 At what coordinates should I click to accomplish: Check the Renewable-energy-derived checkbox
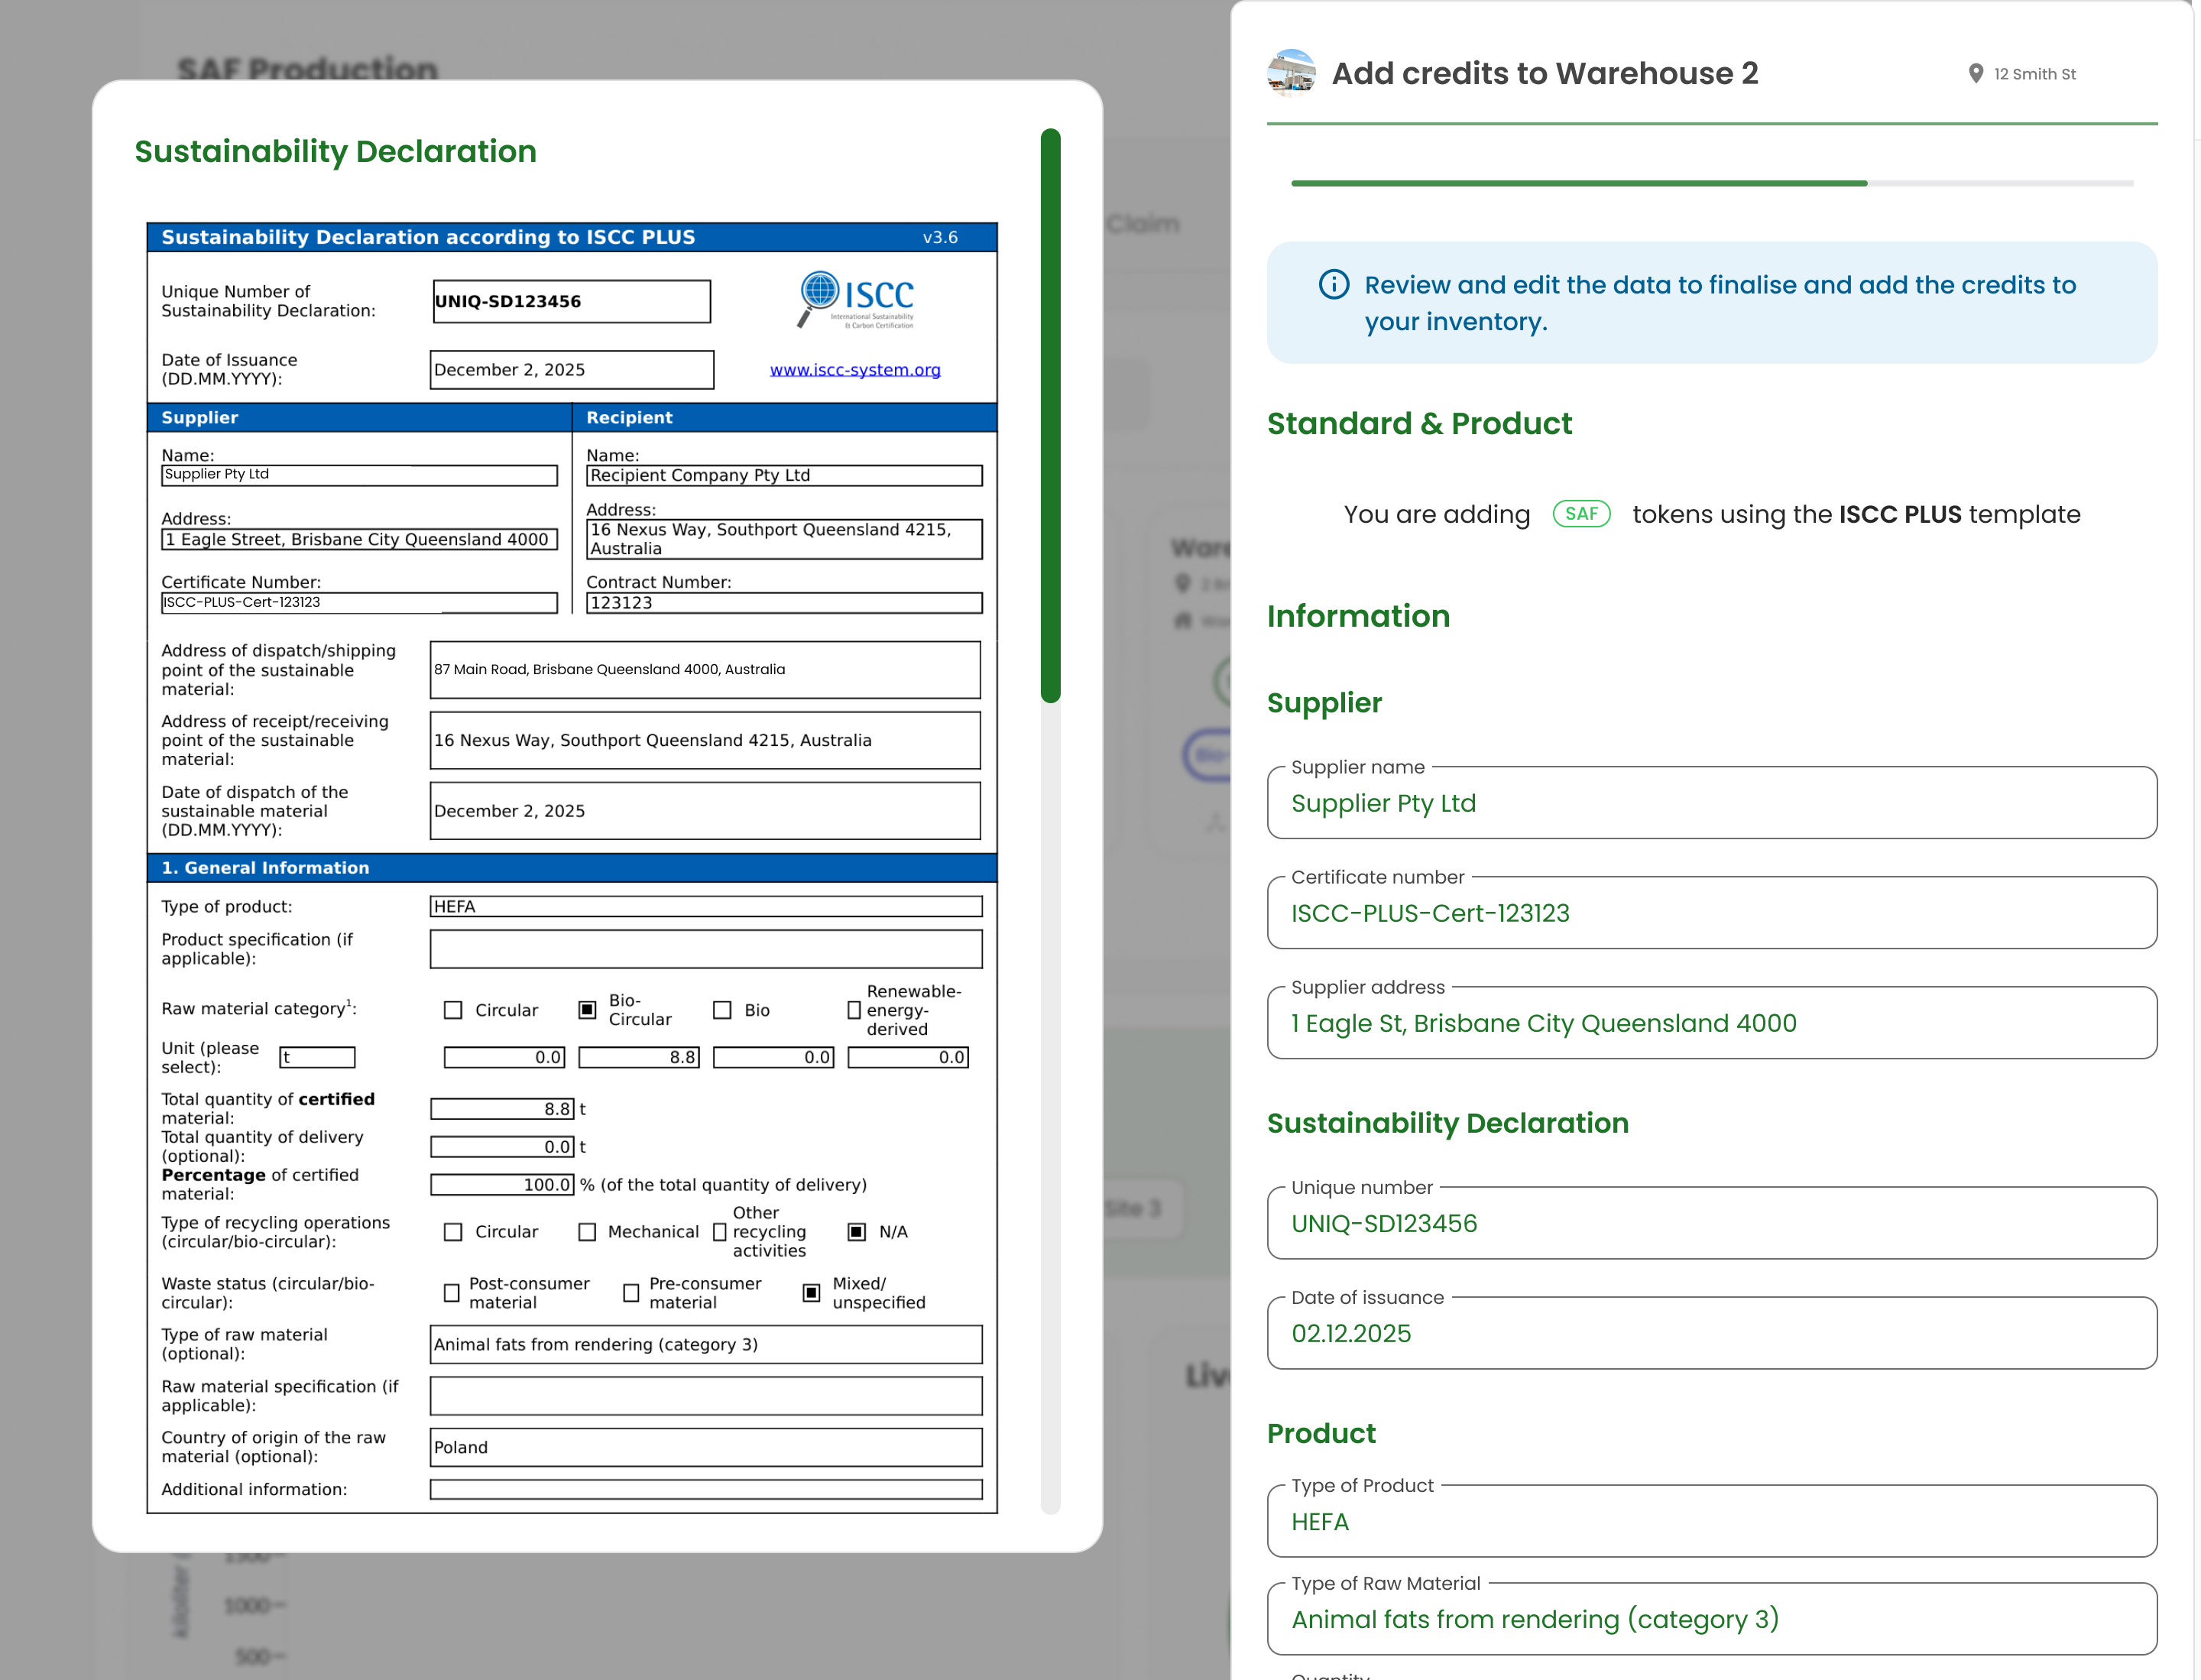(x=854, y=1010)
